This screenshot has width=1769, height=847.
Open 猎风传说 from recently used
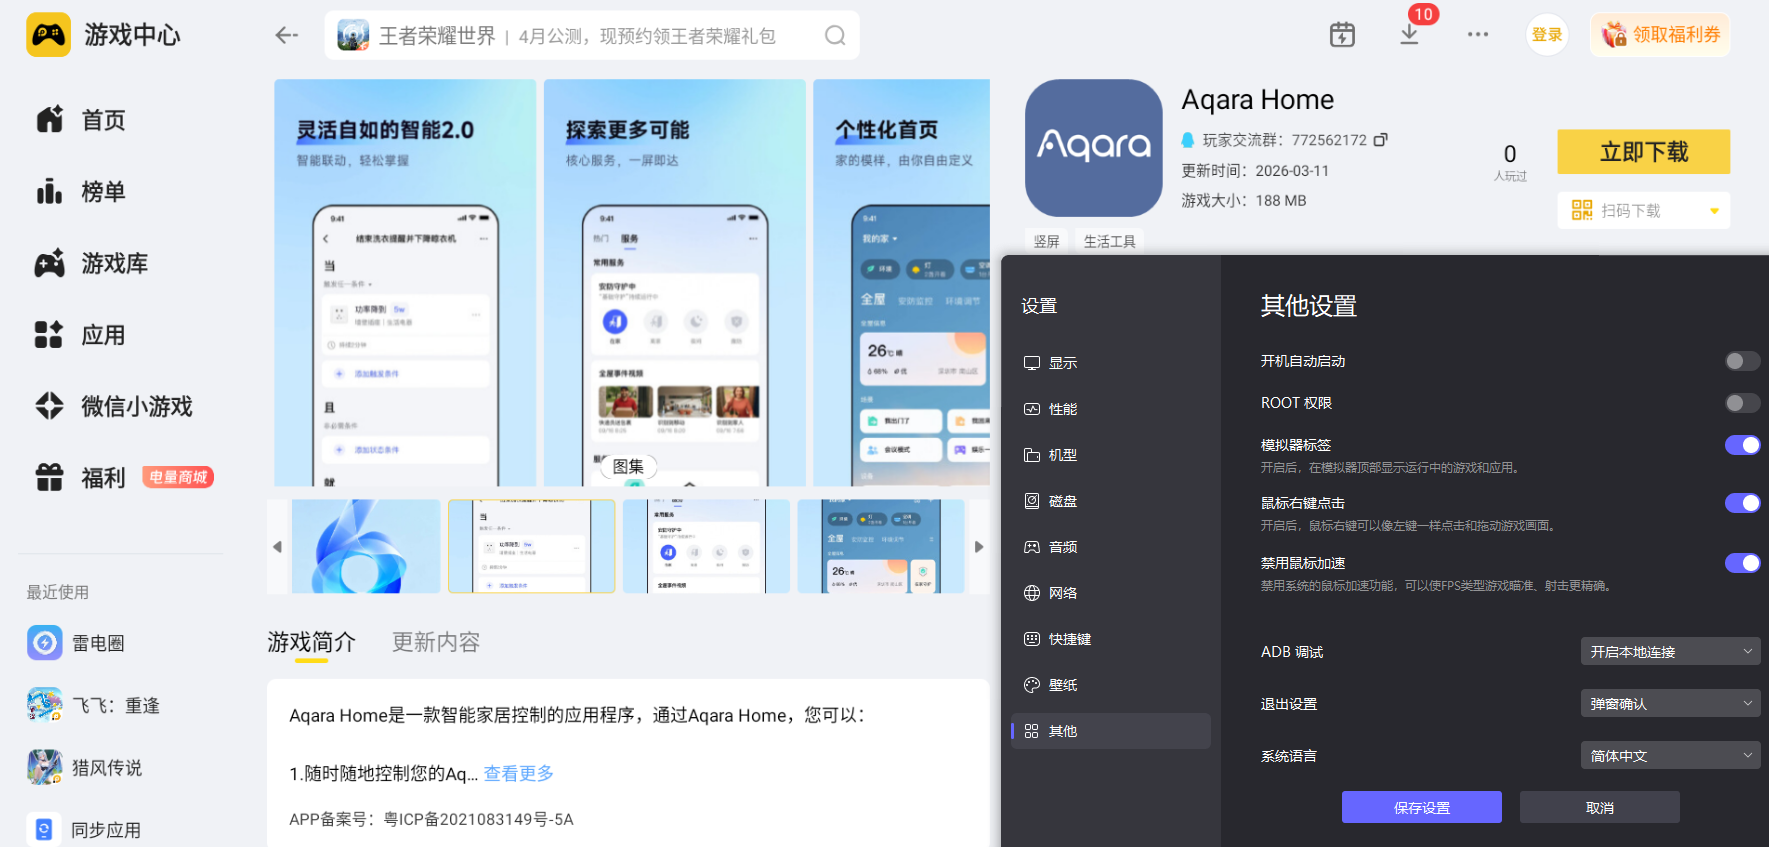click(x=85, y=767)
